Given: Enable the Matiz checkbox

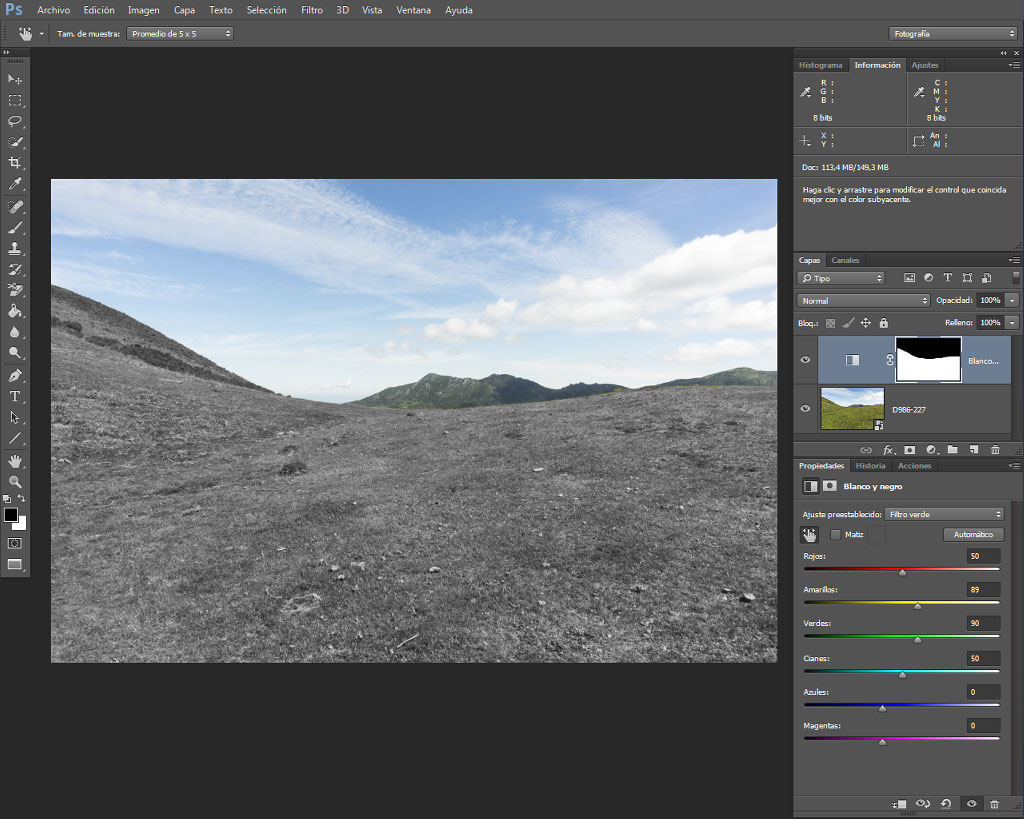Looking at the screenshot, I should pyautogui.click(x=835, y=534).
